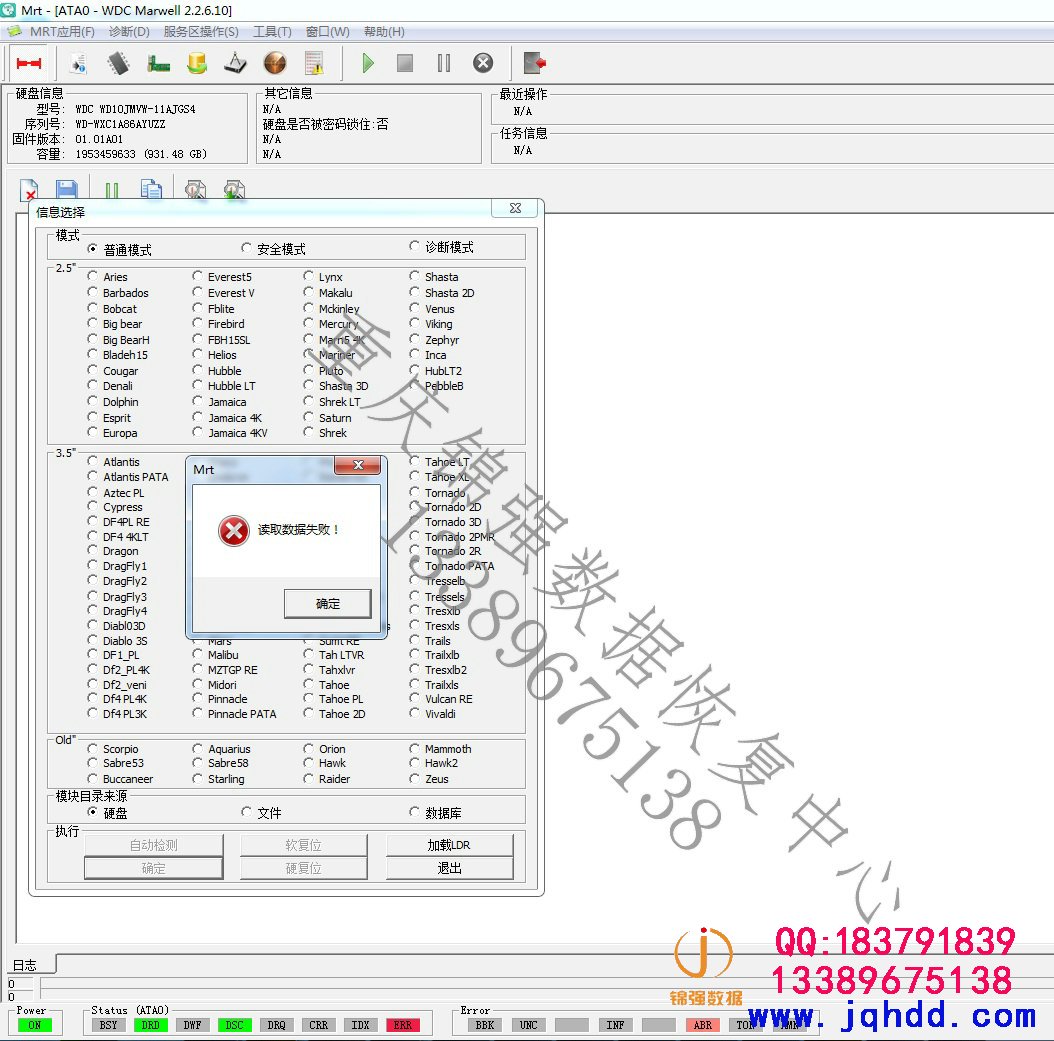Click the DRD status indicator
This screenshot has height=1041, width=1054.
click(151, 1025)
